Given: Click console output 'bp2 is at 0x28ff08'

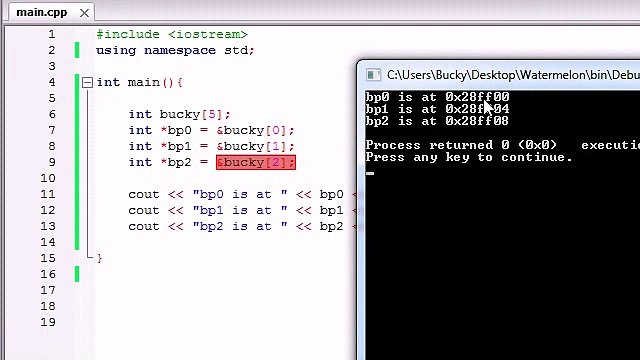Looking at the screenshot, I should coord(437,121).
